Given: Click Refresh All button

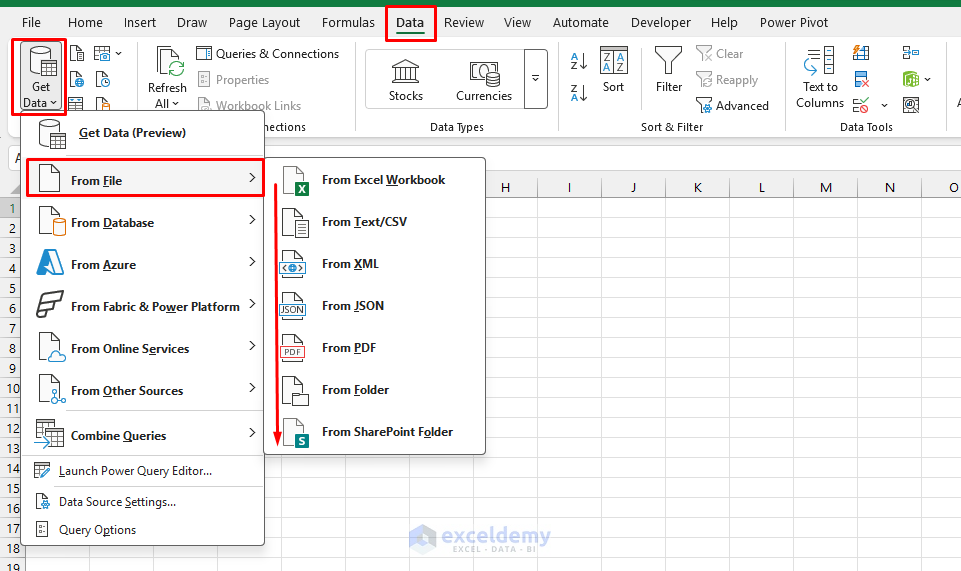Looking at the screenshot, I should (167, 77).
